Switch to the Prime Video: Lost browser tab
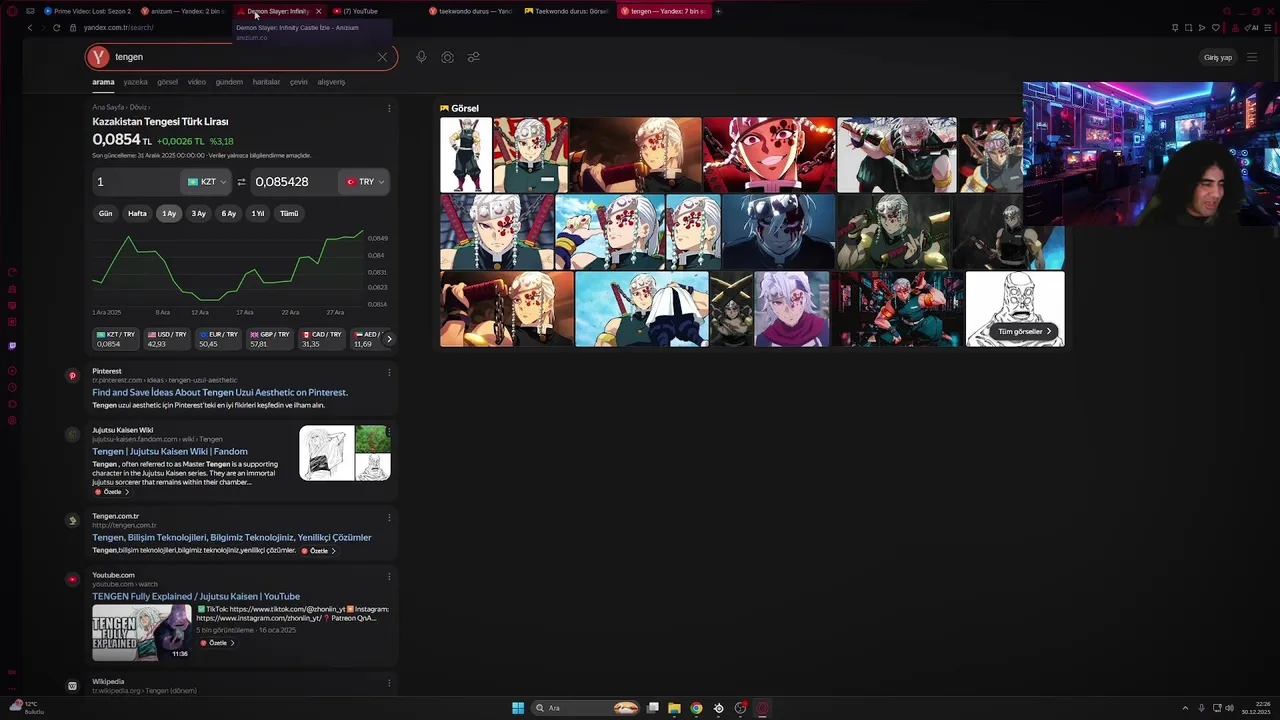The height and width of the screenshot is (720, 1280). [x=88, y=11]
